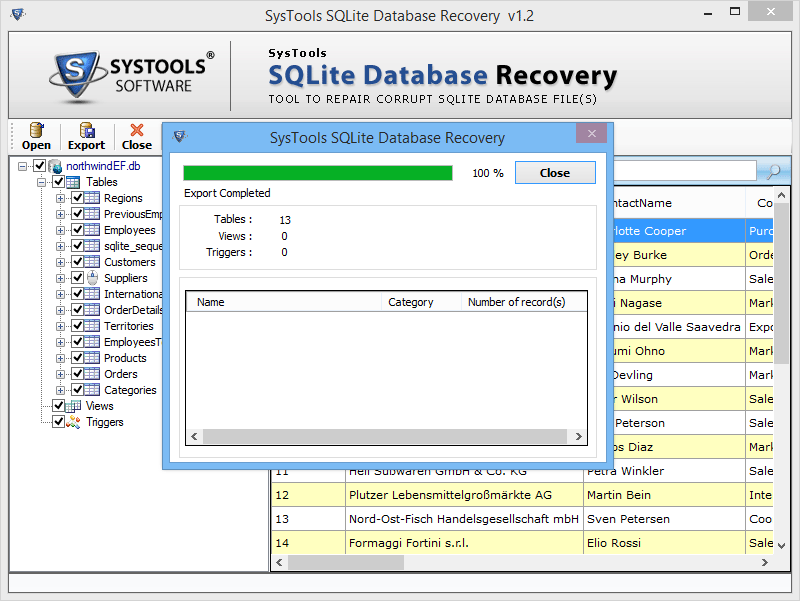Screen dimensions: 800x601
Task: Uncheck the Regions checkbox
Action: point(77,197)
